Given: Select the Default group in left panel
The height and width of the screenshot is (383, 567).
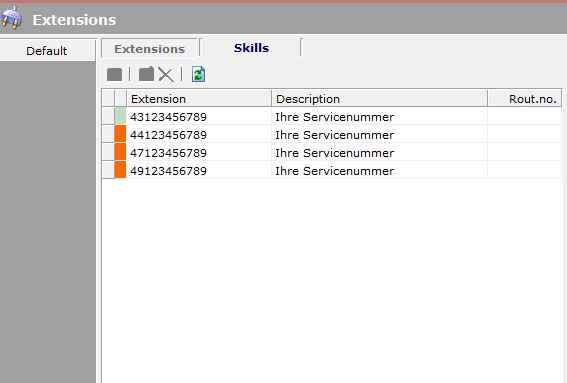Looking at the screenshot, I should point(47,51).
